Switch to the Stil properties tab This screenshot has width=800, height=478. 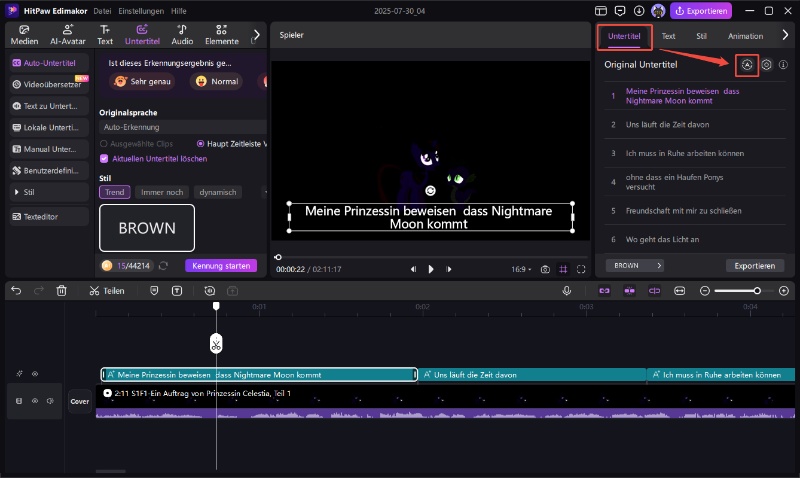point(702,36)
